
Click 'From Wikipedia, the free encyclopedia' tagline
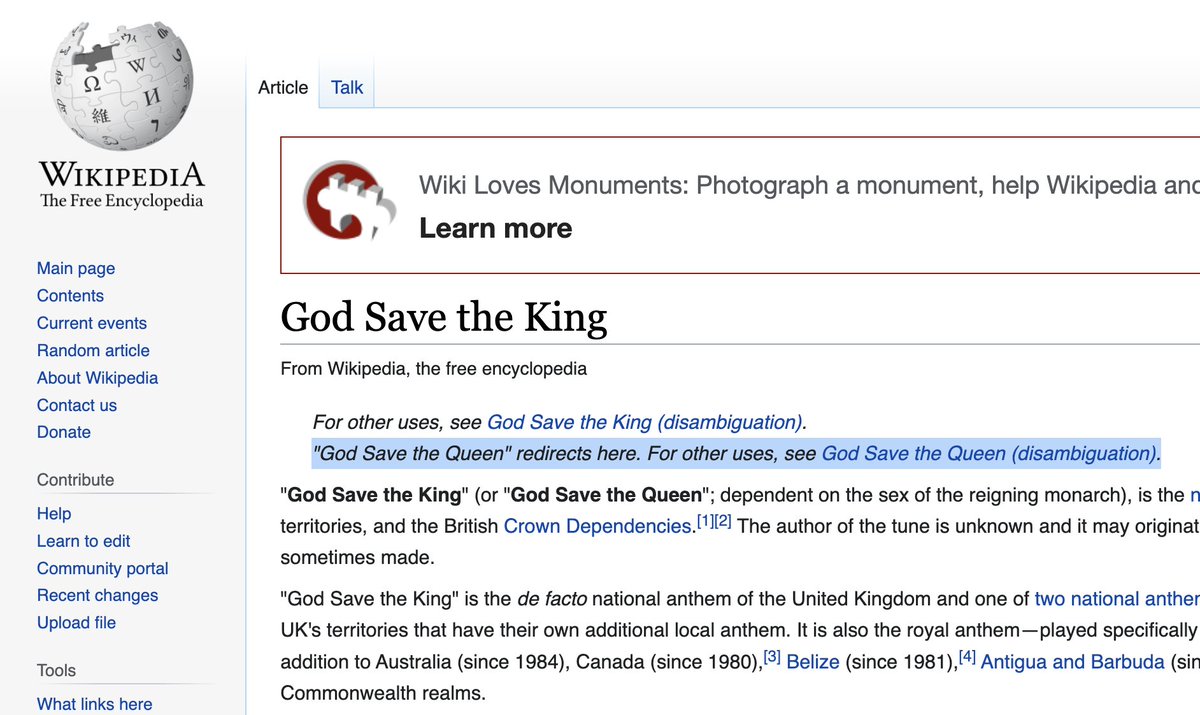pos(434,368)
